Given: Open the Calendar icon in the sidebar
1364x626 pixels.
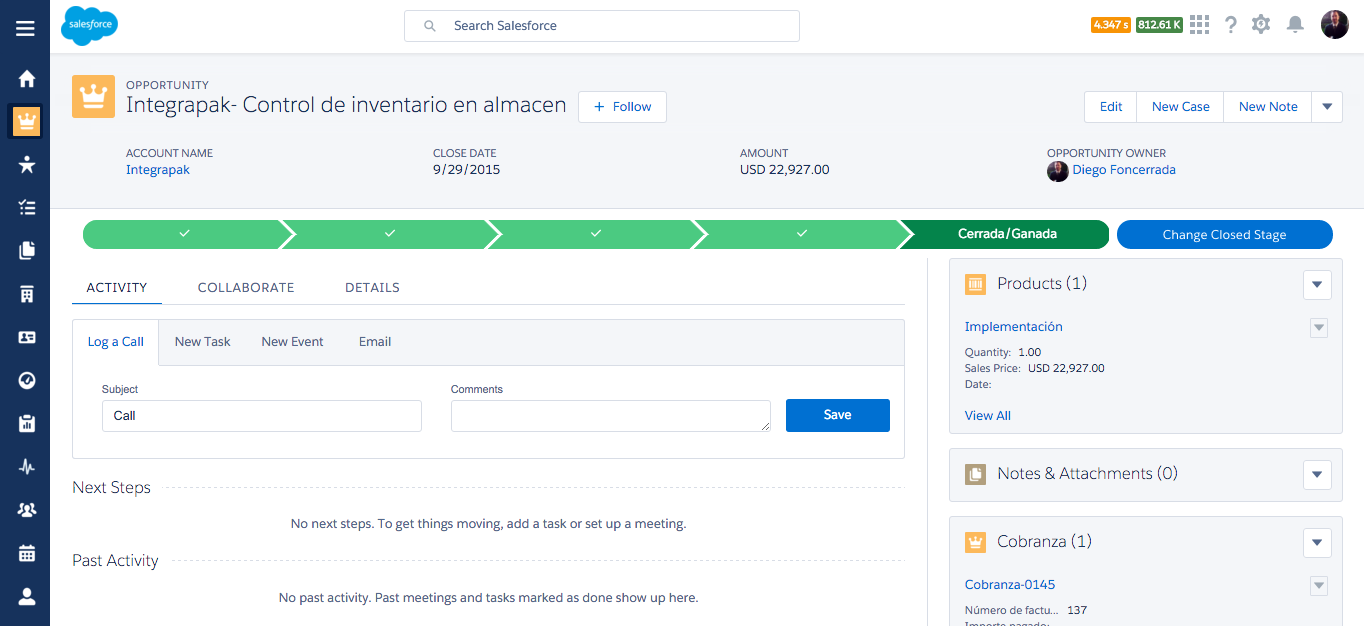Looking at the screenshot, I should pyautogui.click(x=27, y=553).
